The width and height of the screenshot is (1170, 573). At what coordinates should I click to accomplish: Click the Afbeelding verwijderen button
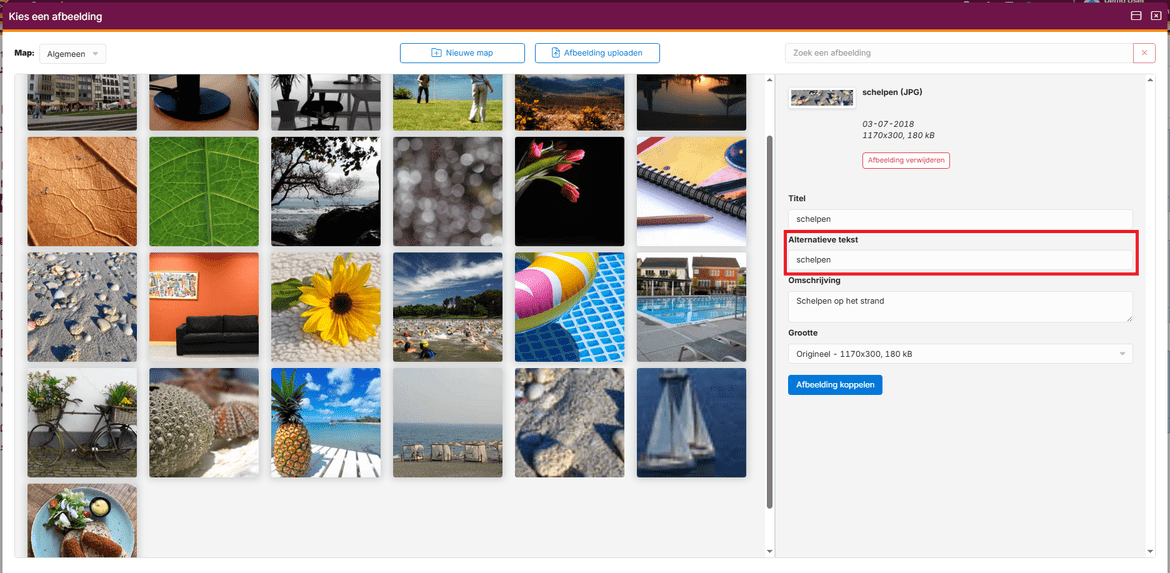905,160
